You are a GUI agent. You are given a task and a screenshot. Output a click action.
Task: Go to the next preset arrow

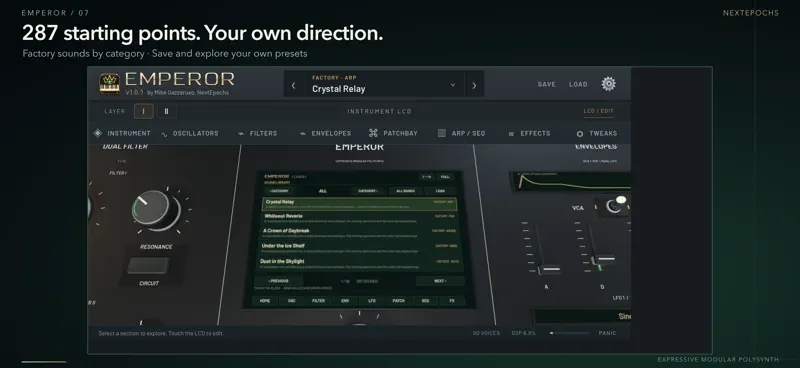pyautogui.click(x=474, y=86)
